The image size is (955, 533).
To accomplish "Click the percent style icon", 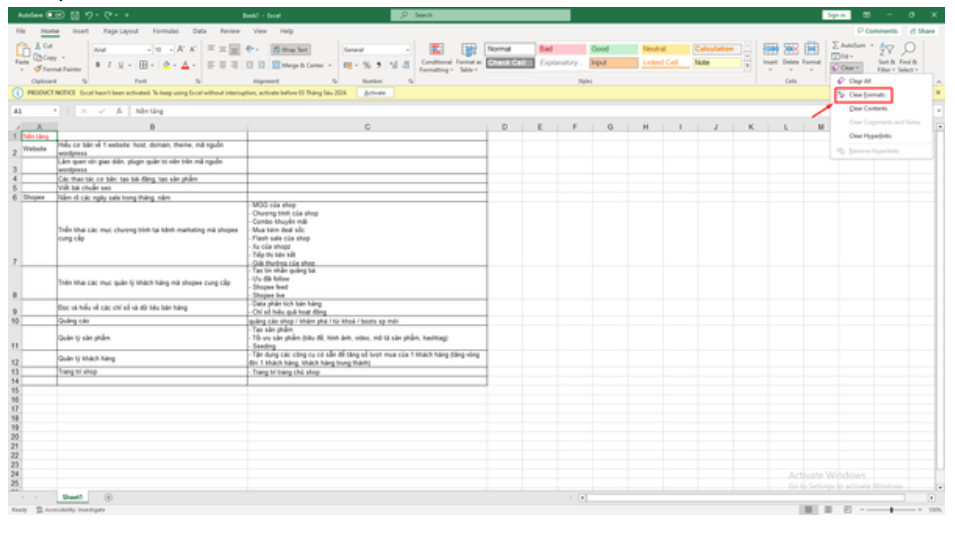I will pyautogui.click(x=367, y=65).
